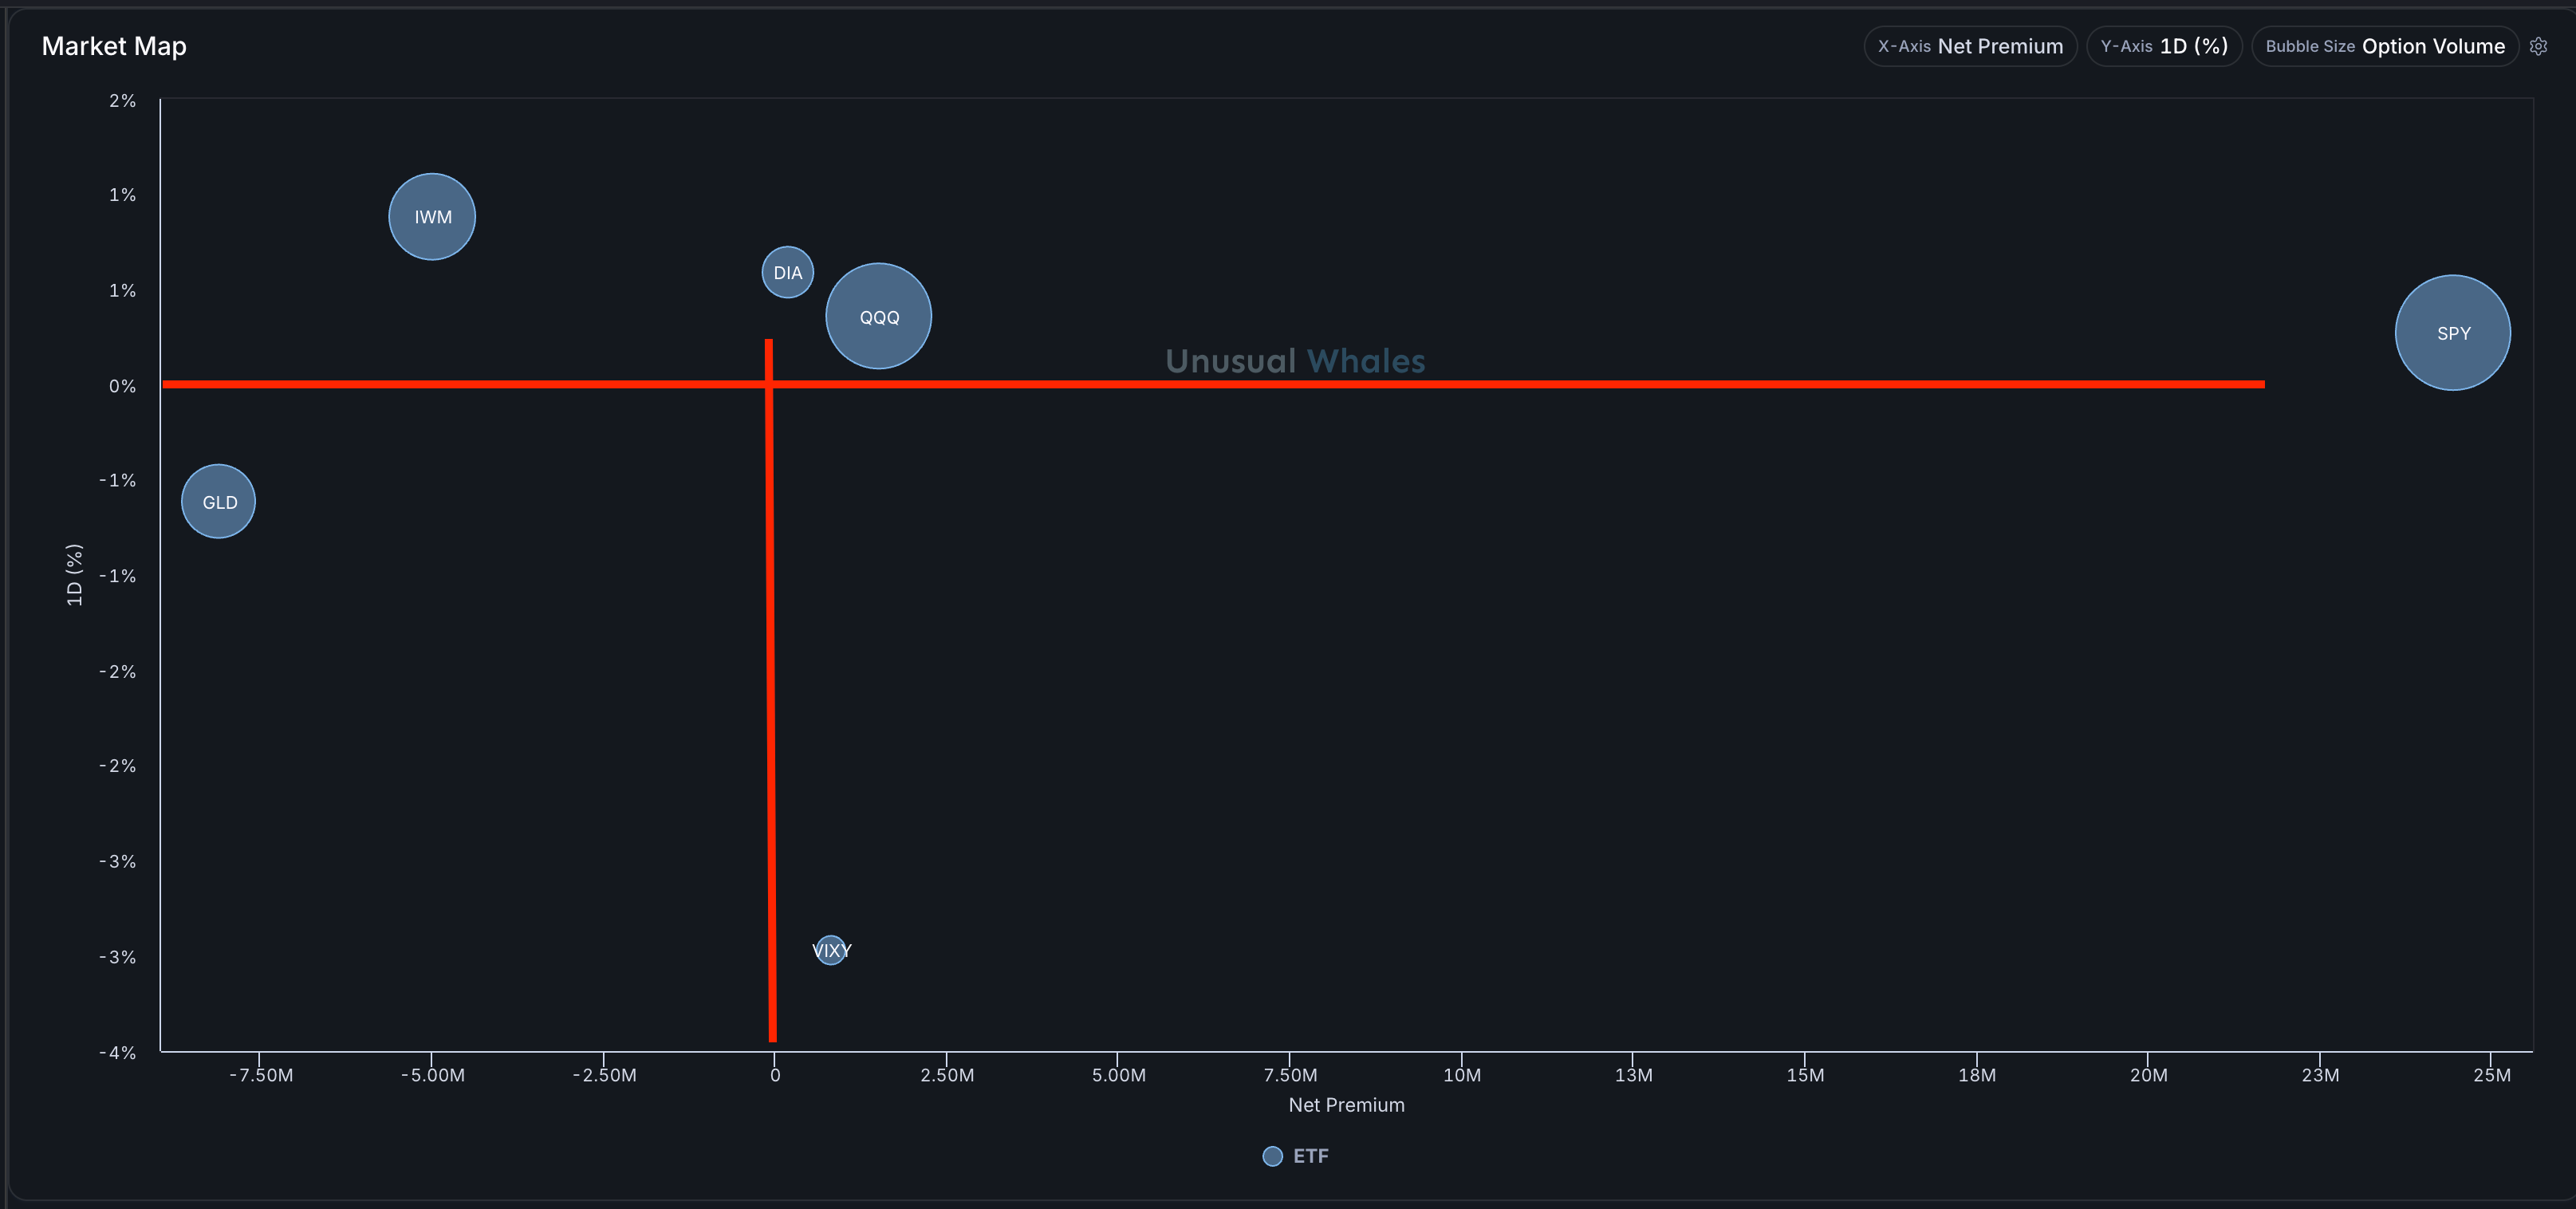
Task: Select the small VIXY bubble
Action: [830, 950]
